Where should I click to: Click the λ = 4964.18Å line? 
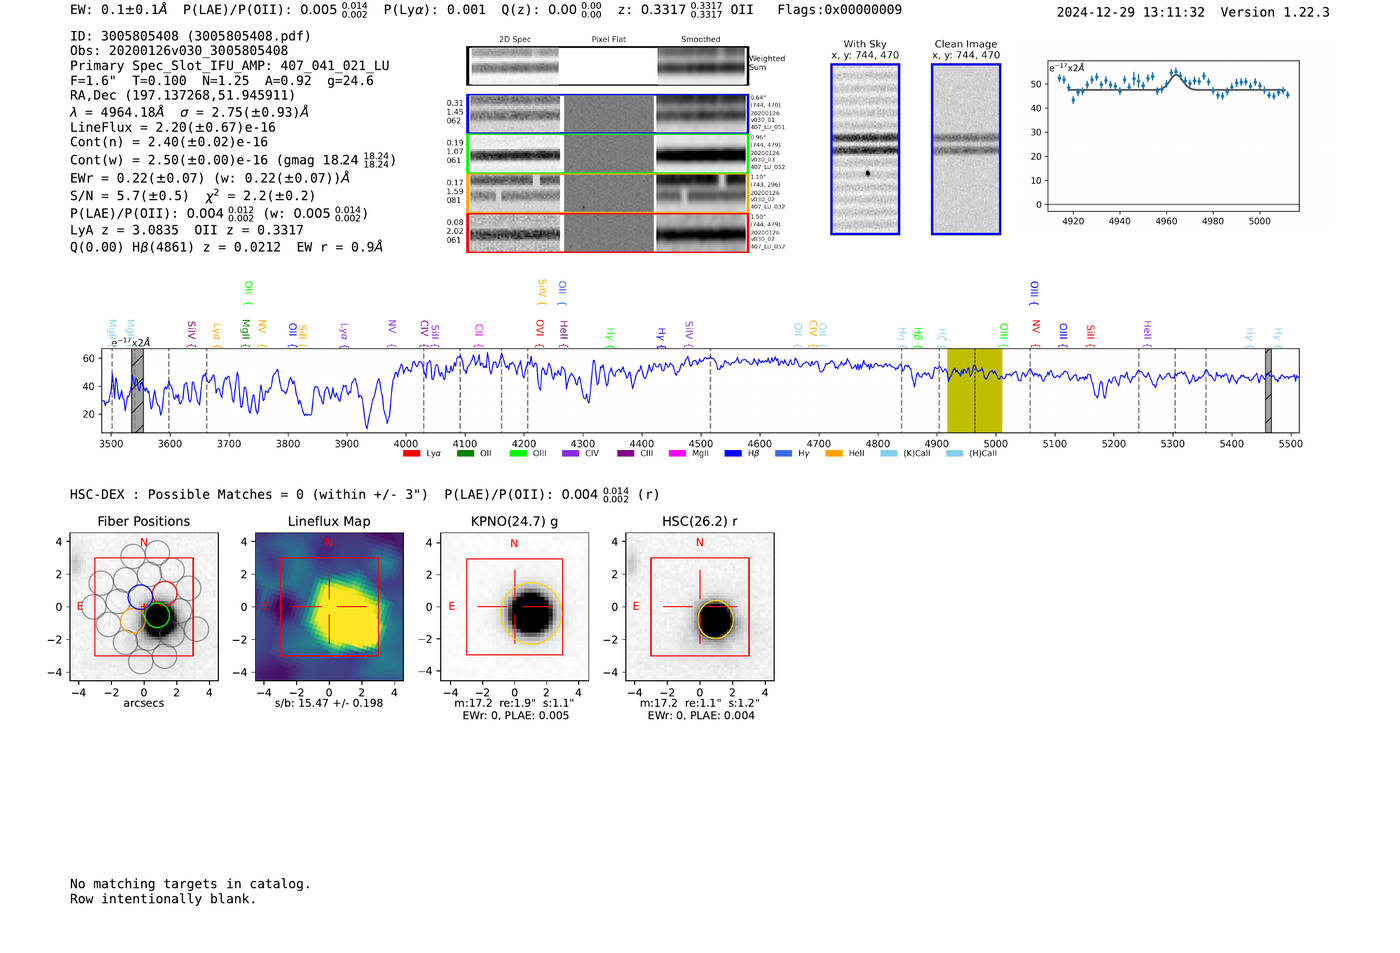[x=190, y=112]
